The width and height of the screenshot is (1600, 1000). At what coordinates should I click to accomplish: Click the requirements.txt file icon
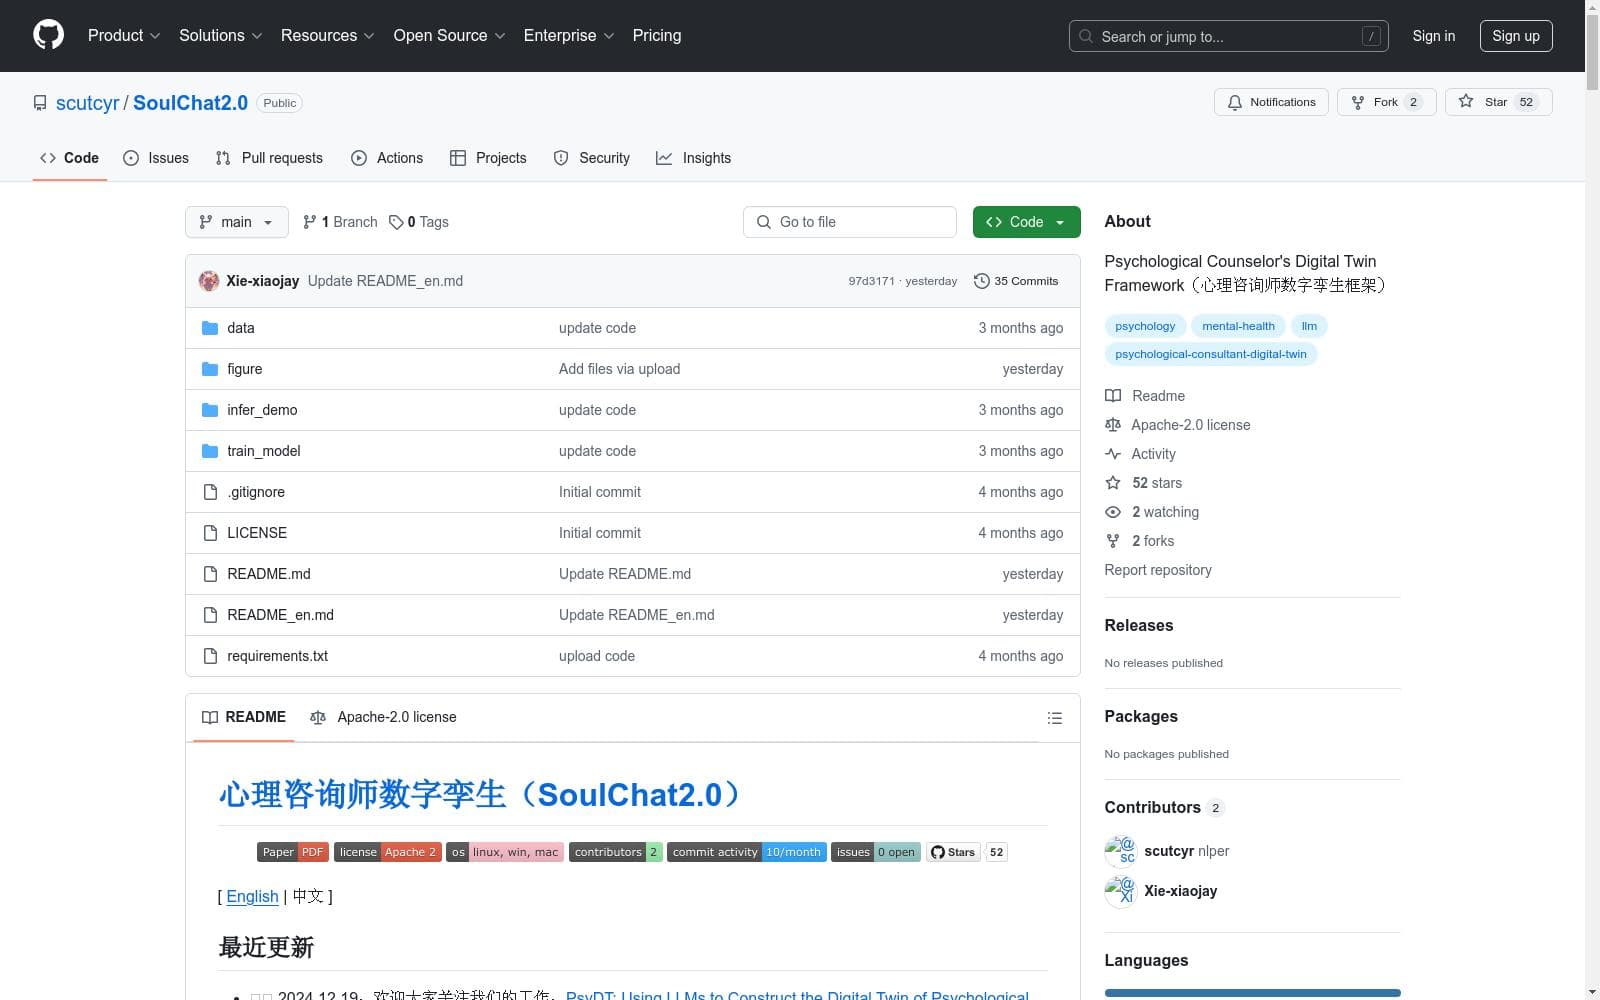click(210, 656)
